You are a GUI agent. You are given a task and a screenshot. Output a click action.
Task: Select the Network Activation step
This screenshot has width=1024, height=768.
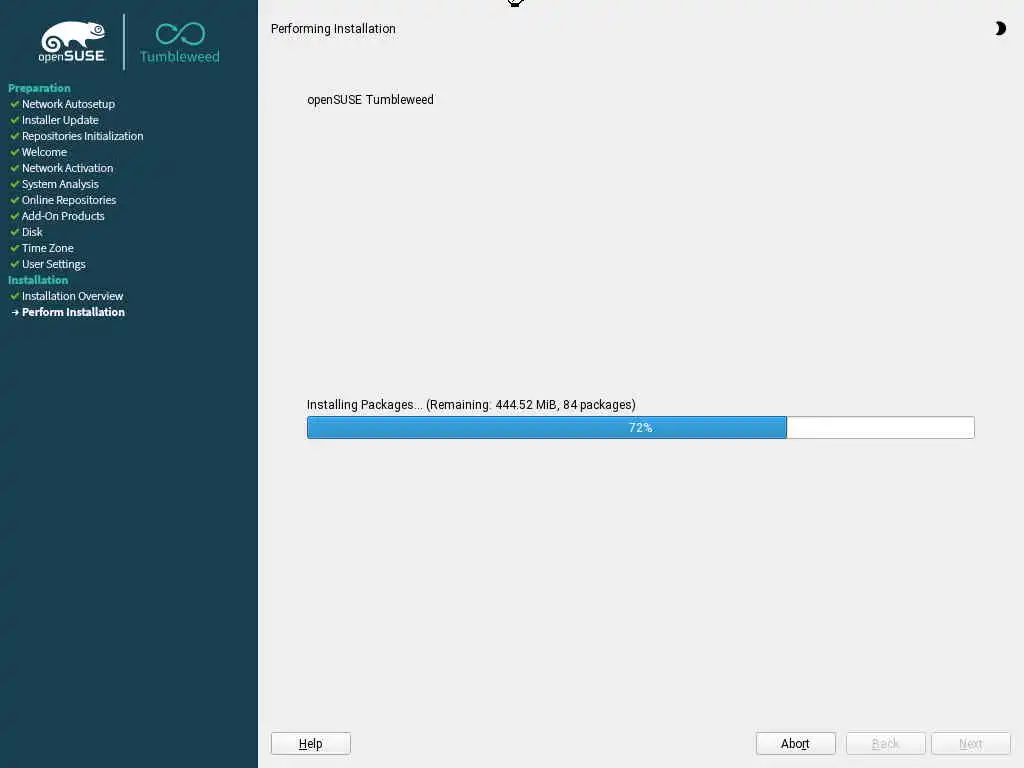point(67,168)
